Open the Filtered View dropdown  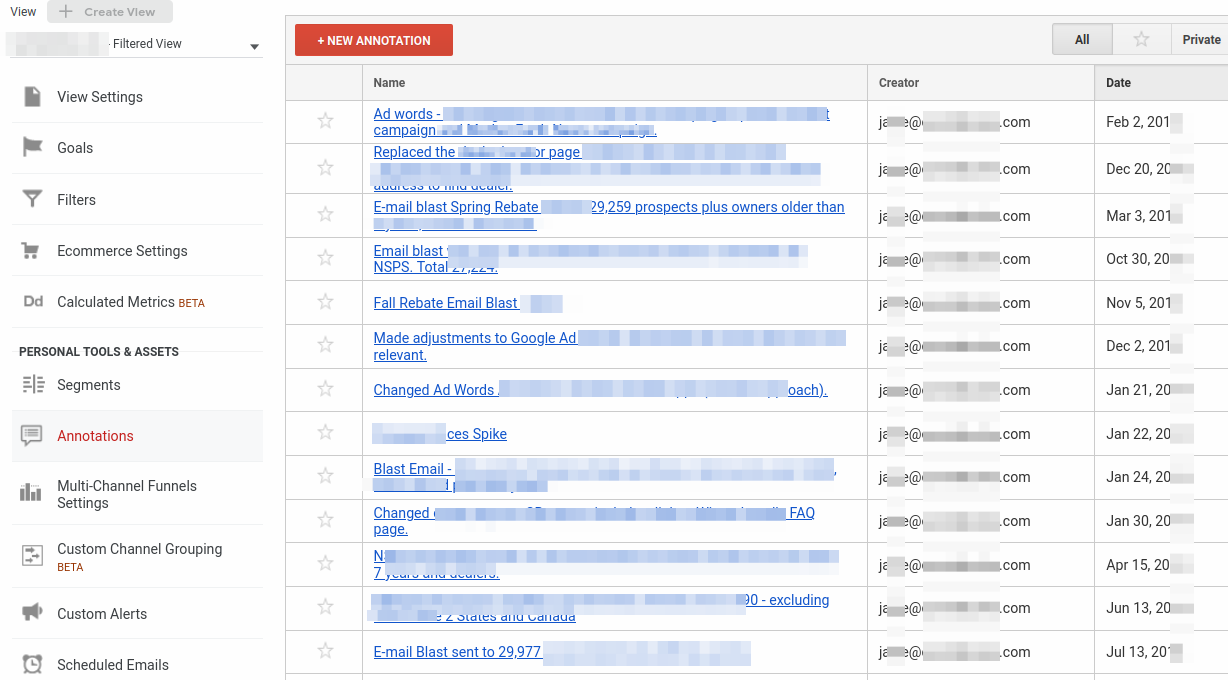click(x=254, y=46)
